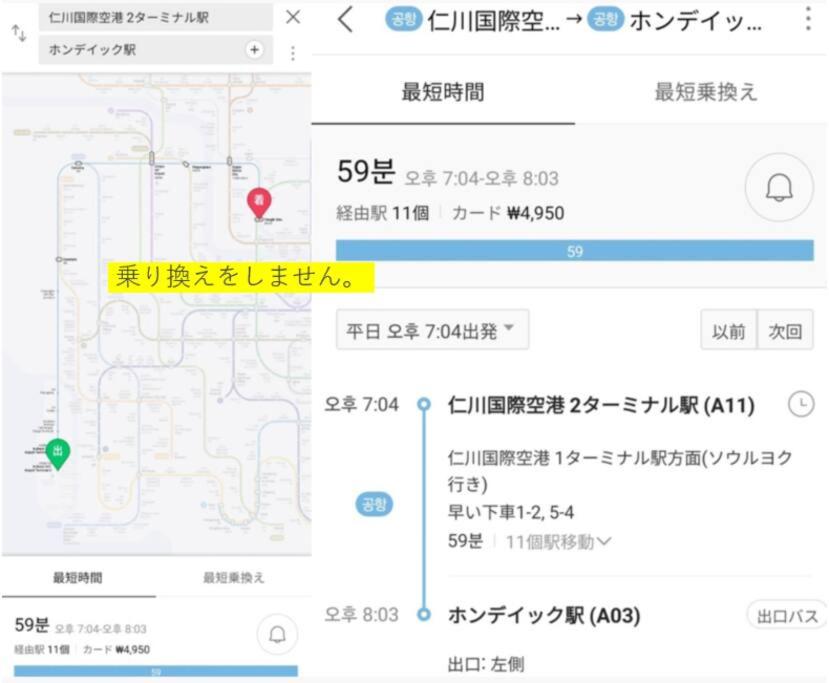This screenshot has width=829, height=683.
Task: Show the 以前 earlier train
Action: [x=729, y=331]
